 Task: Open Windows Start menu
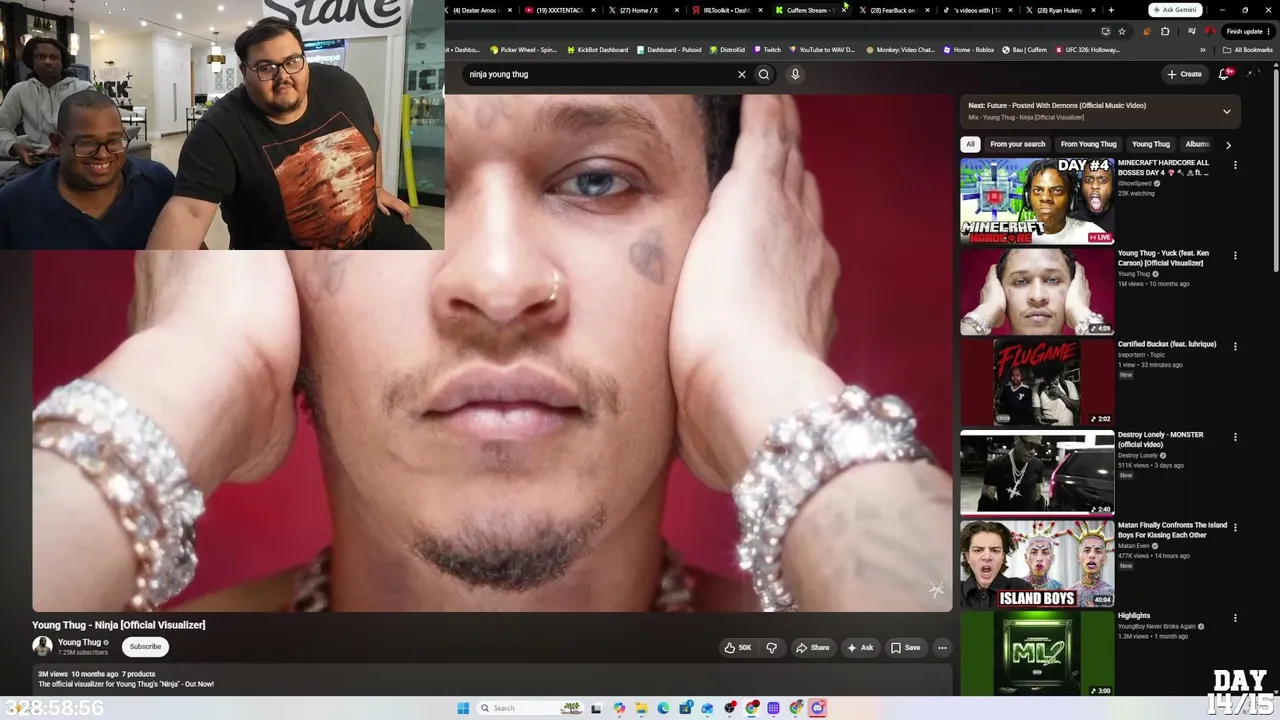tap(463, 708)
